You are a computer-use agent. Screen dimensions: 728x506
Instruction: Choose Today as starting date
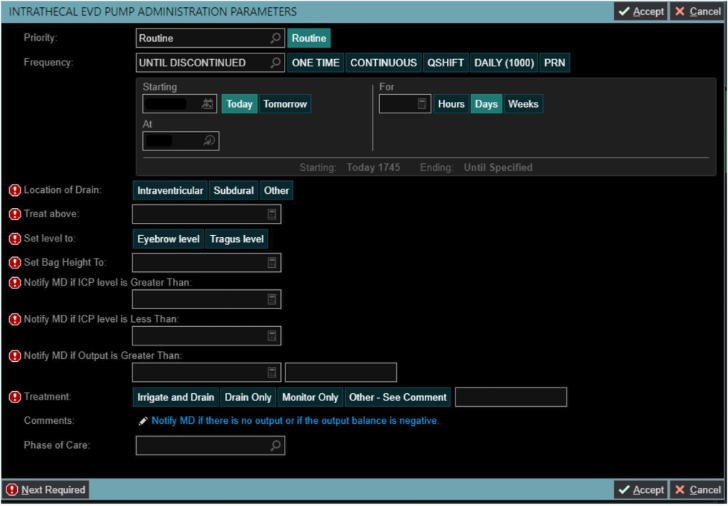click(x=239, y=104)
